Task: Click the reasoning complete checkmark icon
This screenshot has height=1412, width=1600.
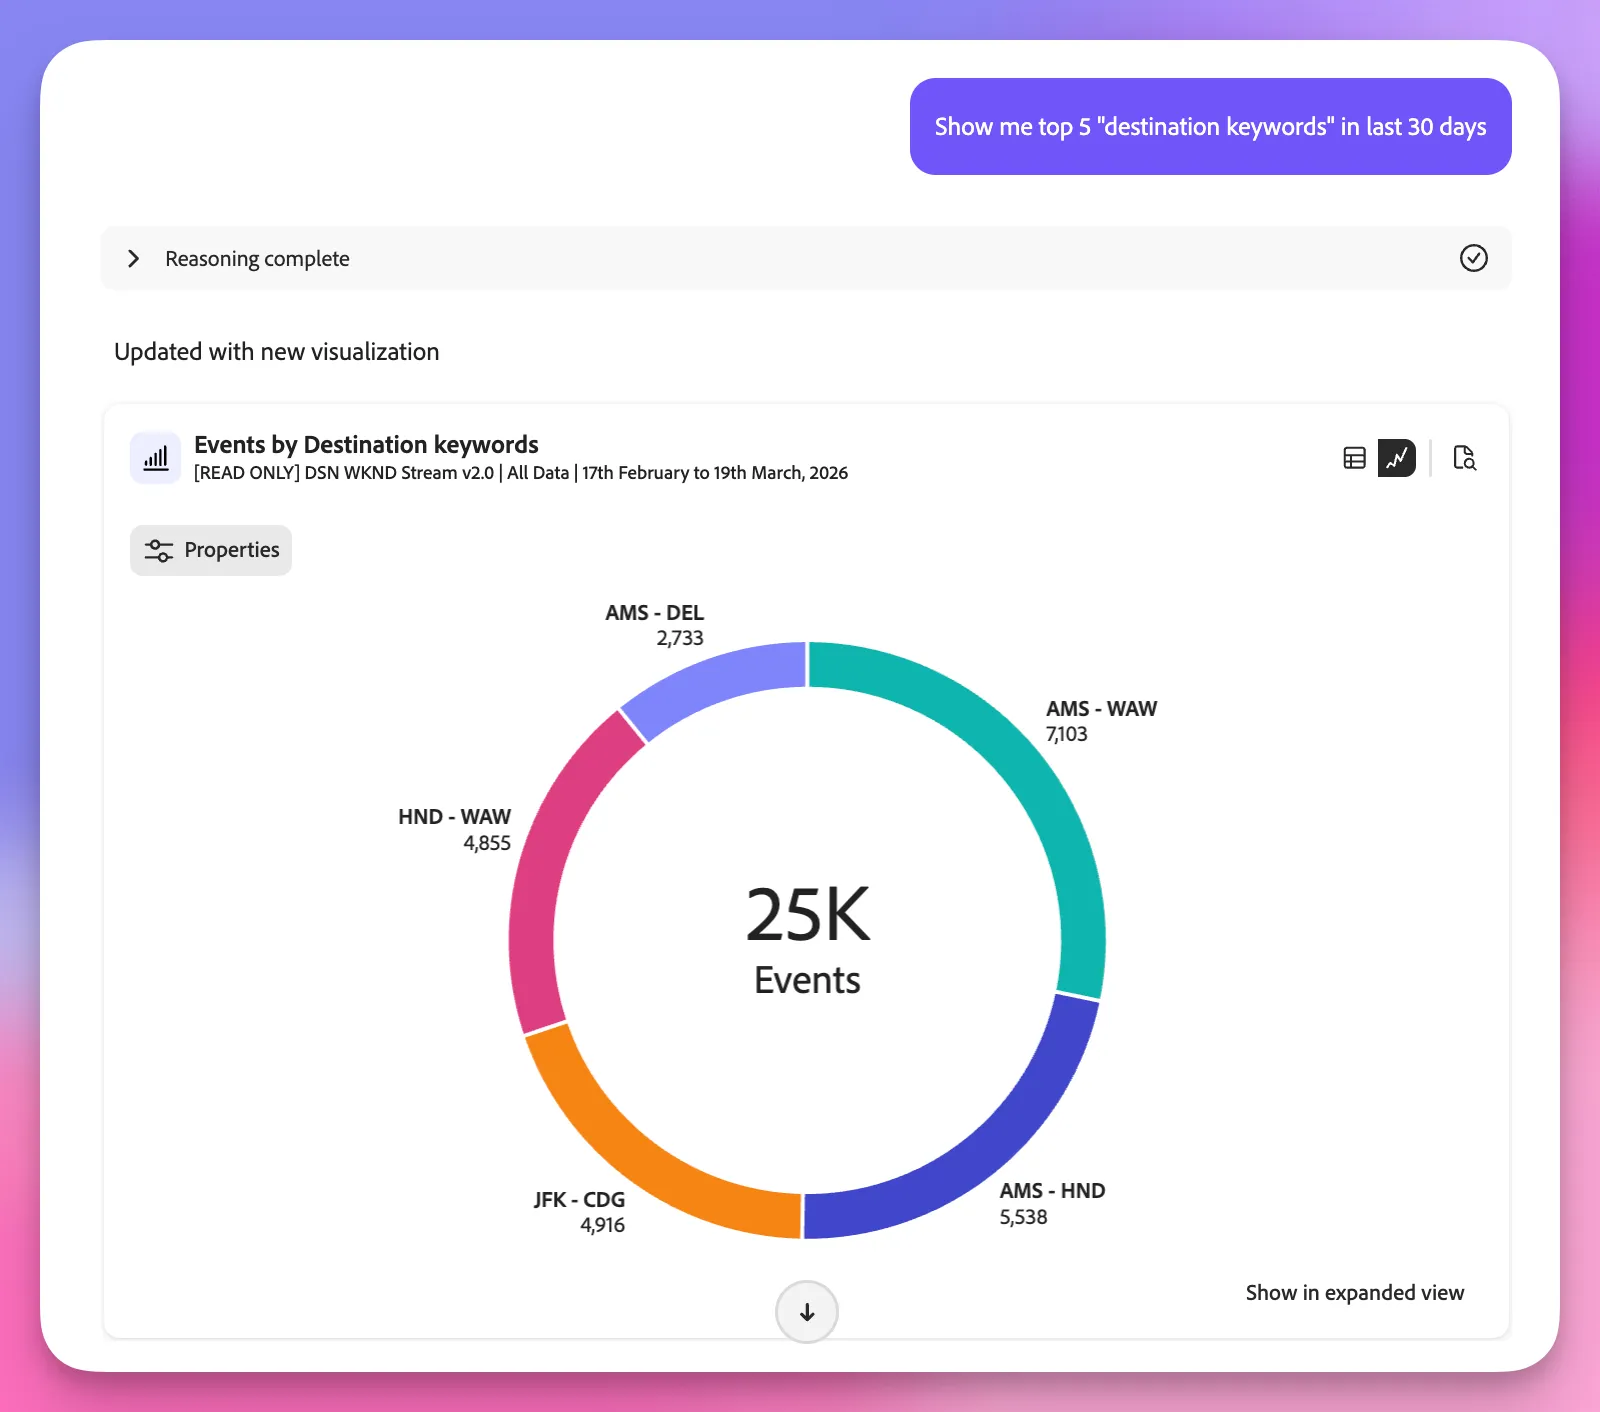Action: coord(1473,258)
